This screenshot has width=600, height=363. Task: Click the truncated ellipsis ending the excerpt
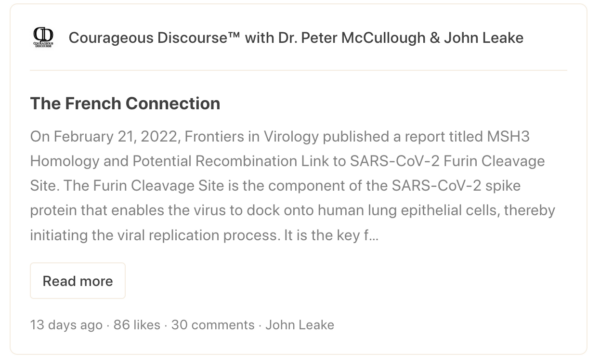[x=374, y=236]
